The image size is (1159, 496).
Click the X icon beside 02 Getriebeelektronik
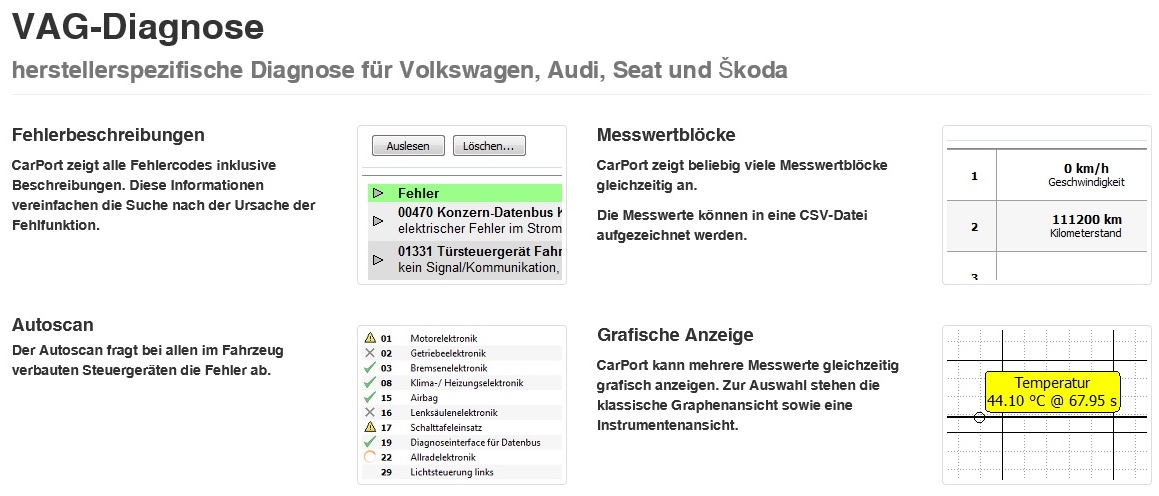pos(370,353)
